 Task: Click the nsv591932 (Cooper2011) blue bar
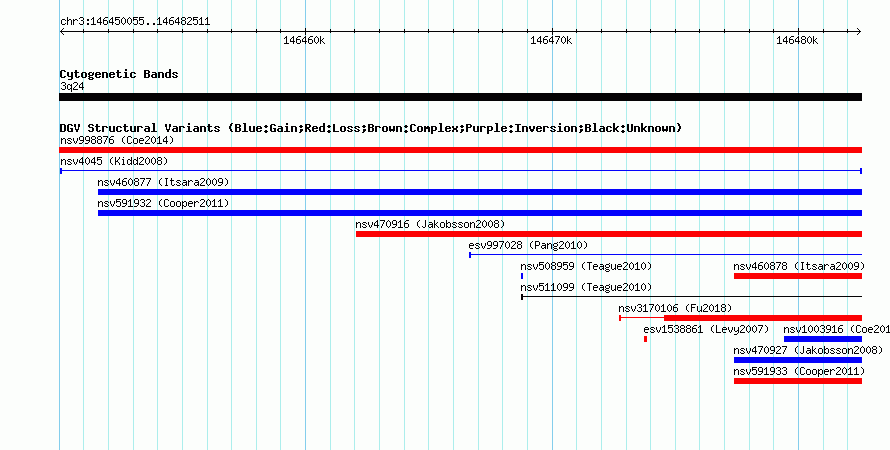[480, 213]
